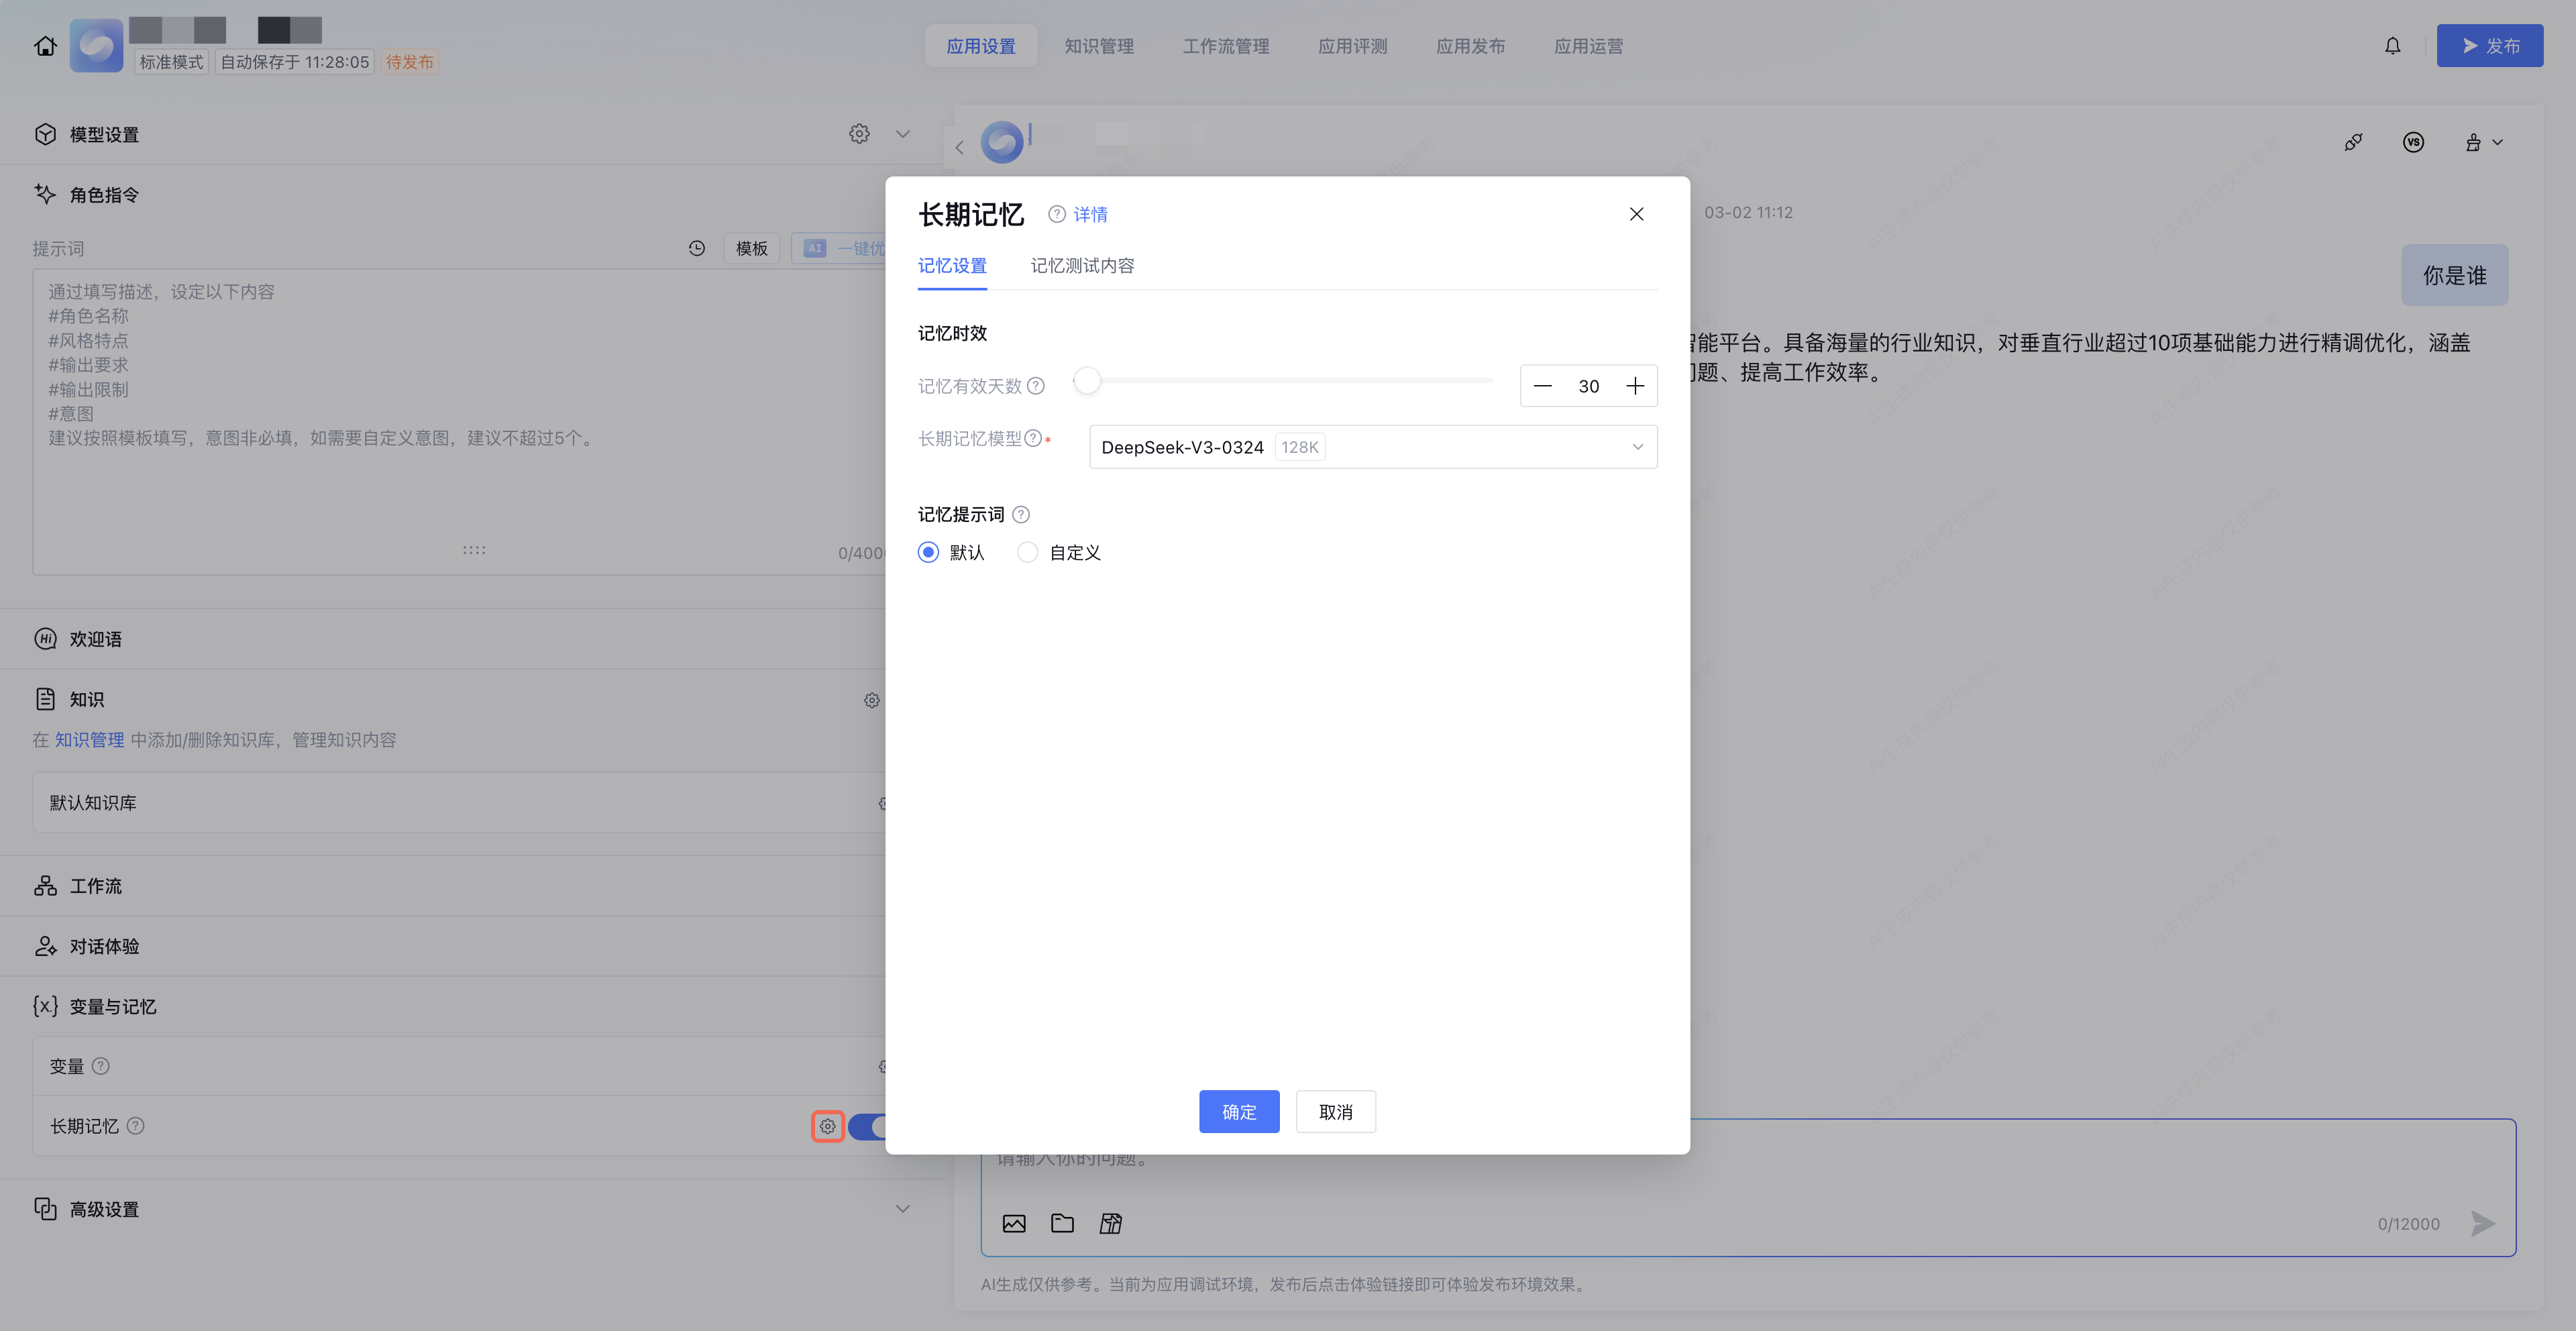
Task: Click the VS compare icon
Action: pos(2413,143)
